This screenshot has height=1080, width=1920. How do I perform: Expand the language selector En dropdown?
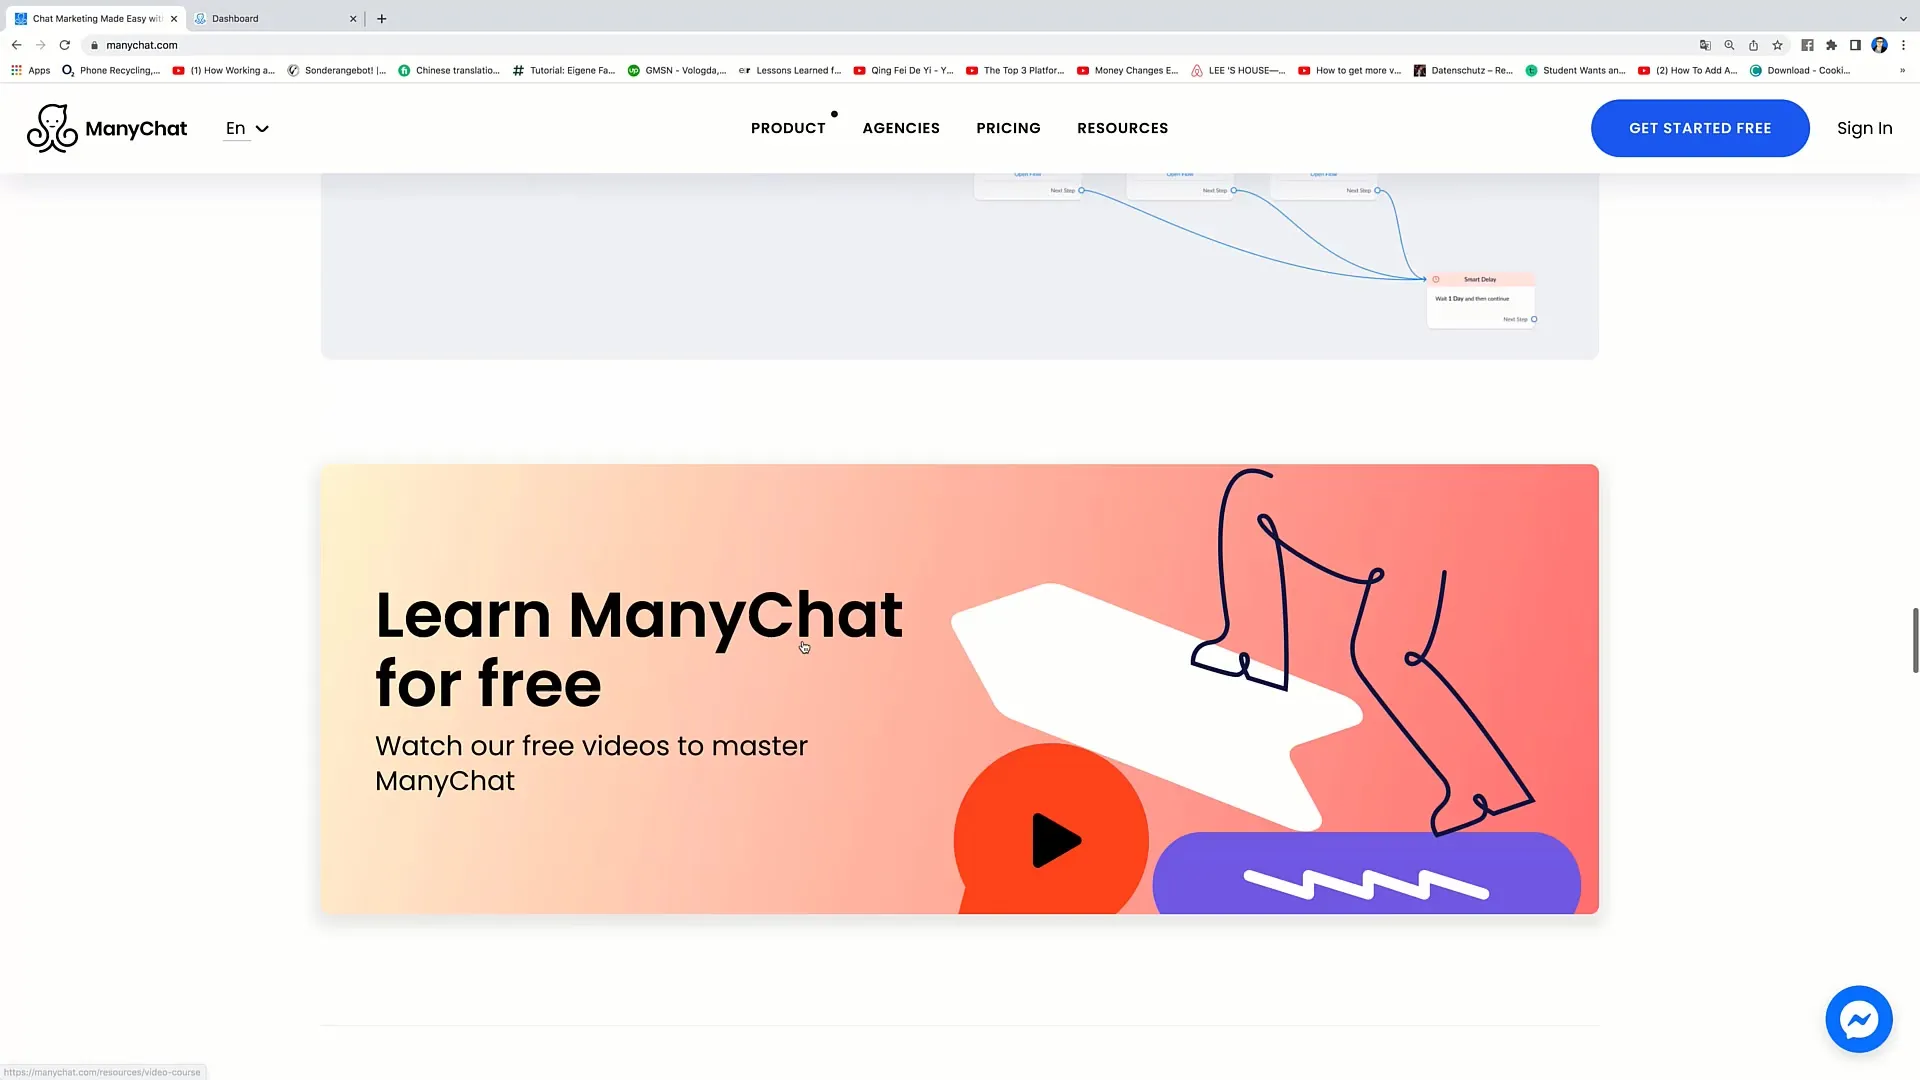pyautogui.click(x=245, y=128)
